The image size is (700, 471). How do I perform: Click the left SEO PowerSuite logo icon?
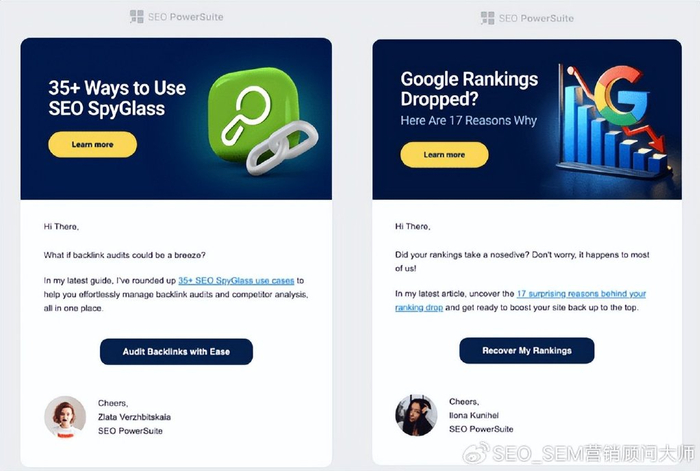(x=136, y=17)
